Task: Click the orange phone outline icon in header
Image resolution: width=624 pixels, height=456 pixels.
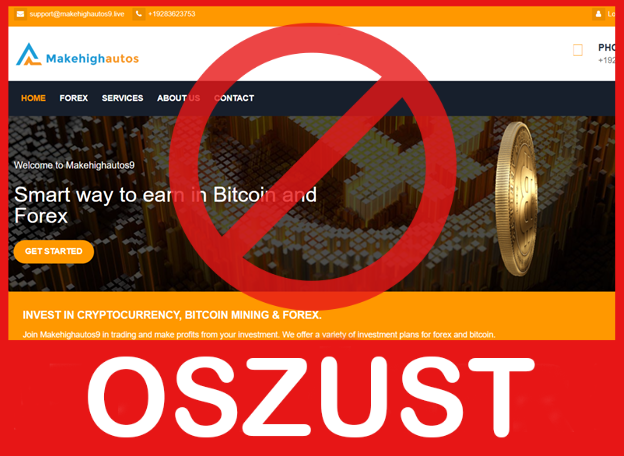Action: 578,50
